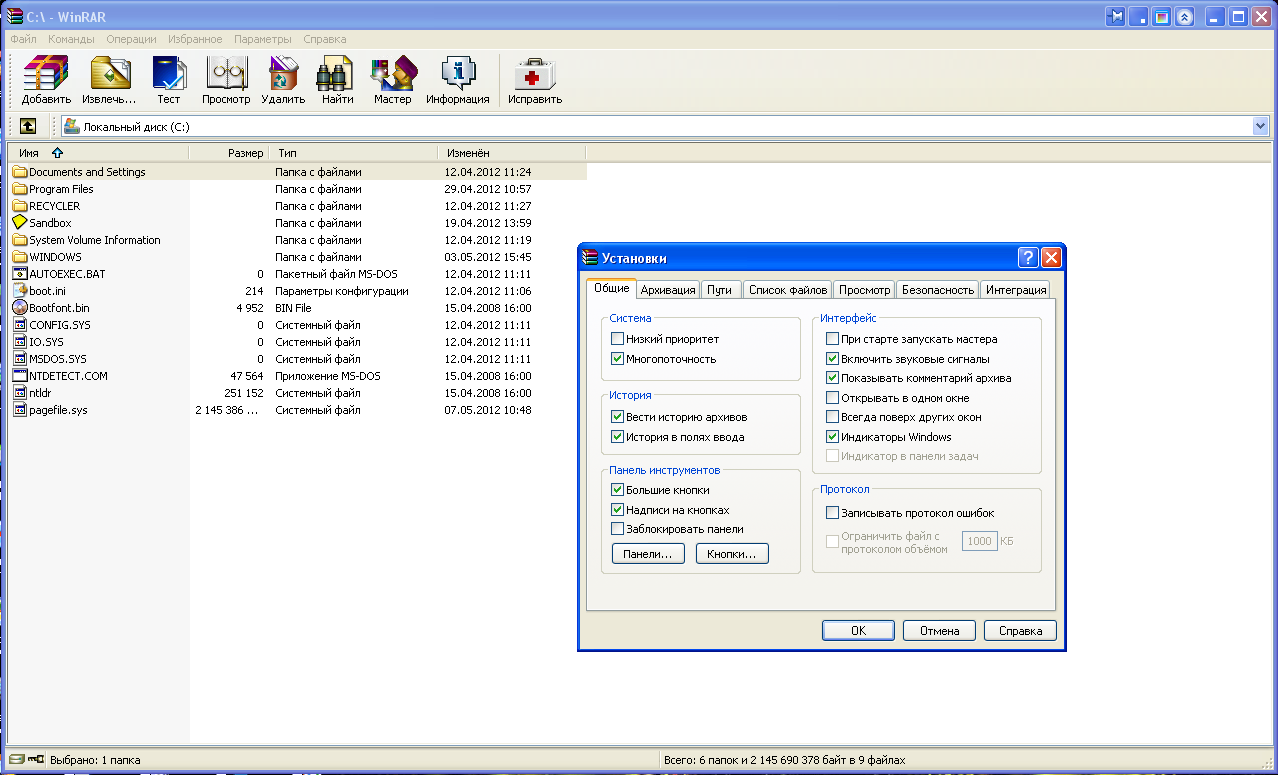Image resolution: width=1278 pixels, height=775 pixels.
Task: Run the Тест archive test icon
Action: tap(168, 73)
